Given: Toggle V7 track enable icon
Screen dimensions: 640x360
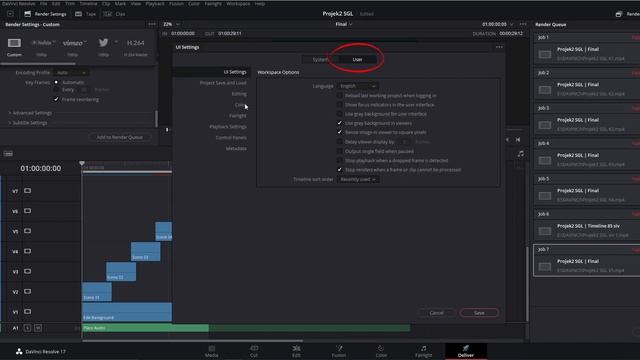Looking at the screenshot, I should click(x=27, y=191).
